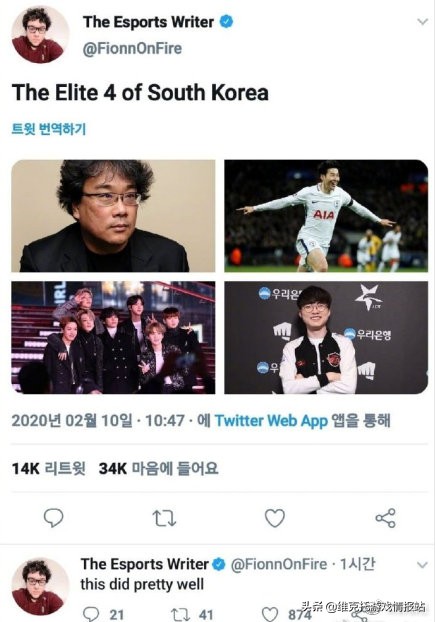Open the 트윗 번역하기 translate link
The height and width of the screenshot is (622, 435).
(48, 129)
